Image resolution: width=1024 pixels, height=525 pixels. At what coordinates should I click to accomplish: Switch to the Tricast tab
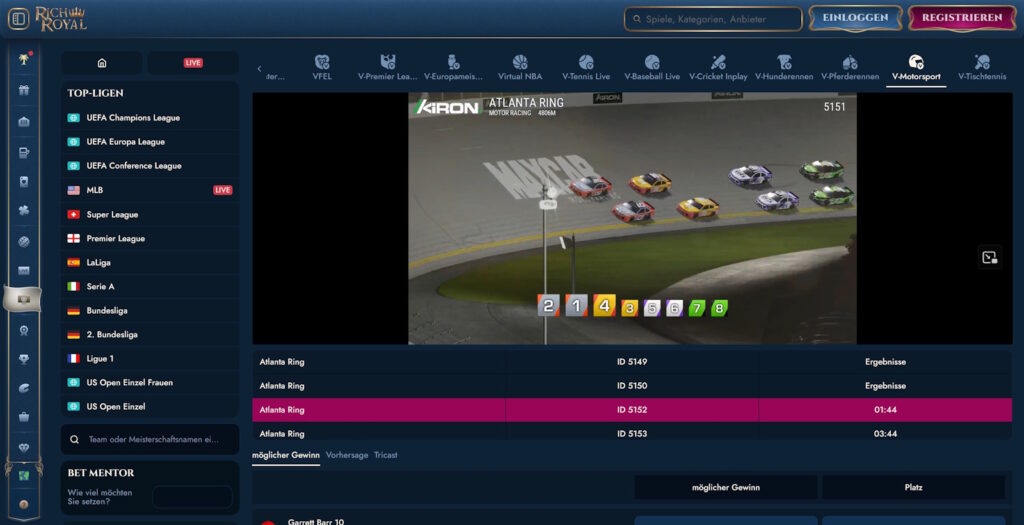tap(385, 455)
